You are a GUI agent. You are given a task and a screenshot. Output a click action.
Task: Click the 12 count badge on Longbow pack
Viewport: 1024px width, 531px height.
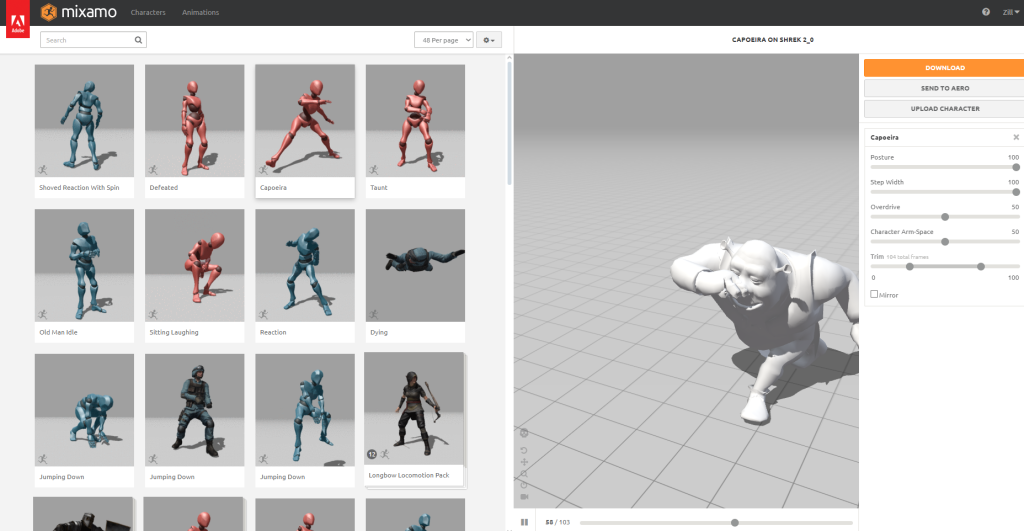[x=372, y=454]
